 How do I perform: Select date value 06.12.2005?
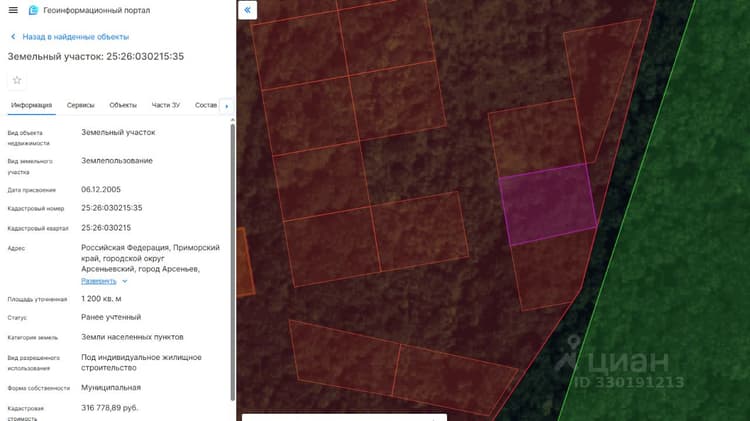(101, 189)
